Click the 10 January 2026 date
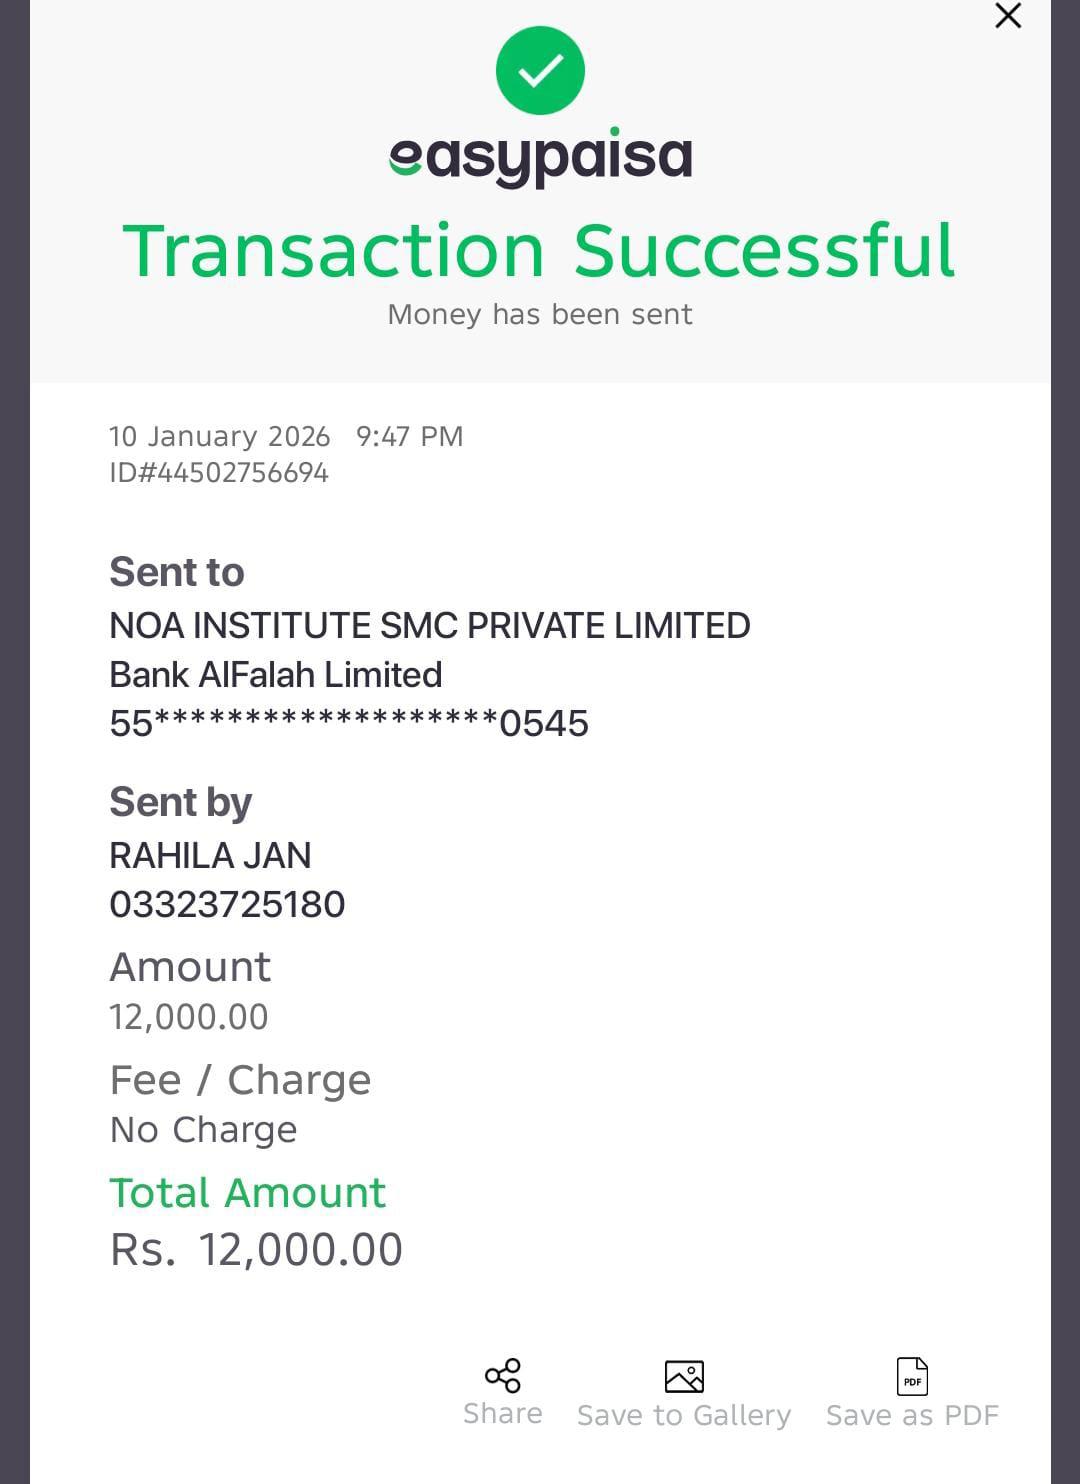Viewport: 1080px width, 1484px height. (x=219, y=437)
